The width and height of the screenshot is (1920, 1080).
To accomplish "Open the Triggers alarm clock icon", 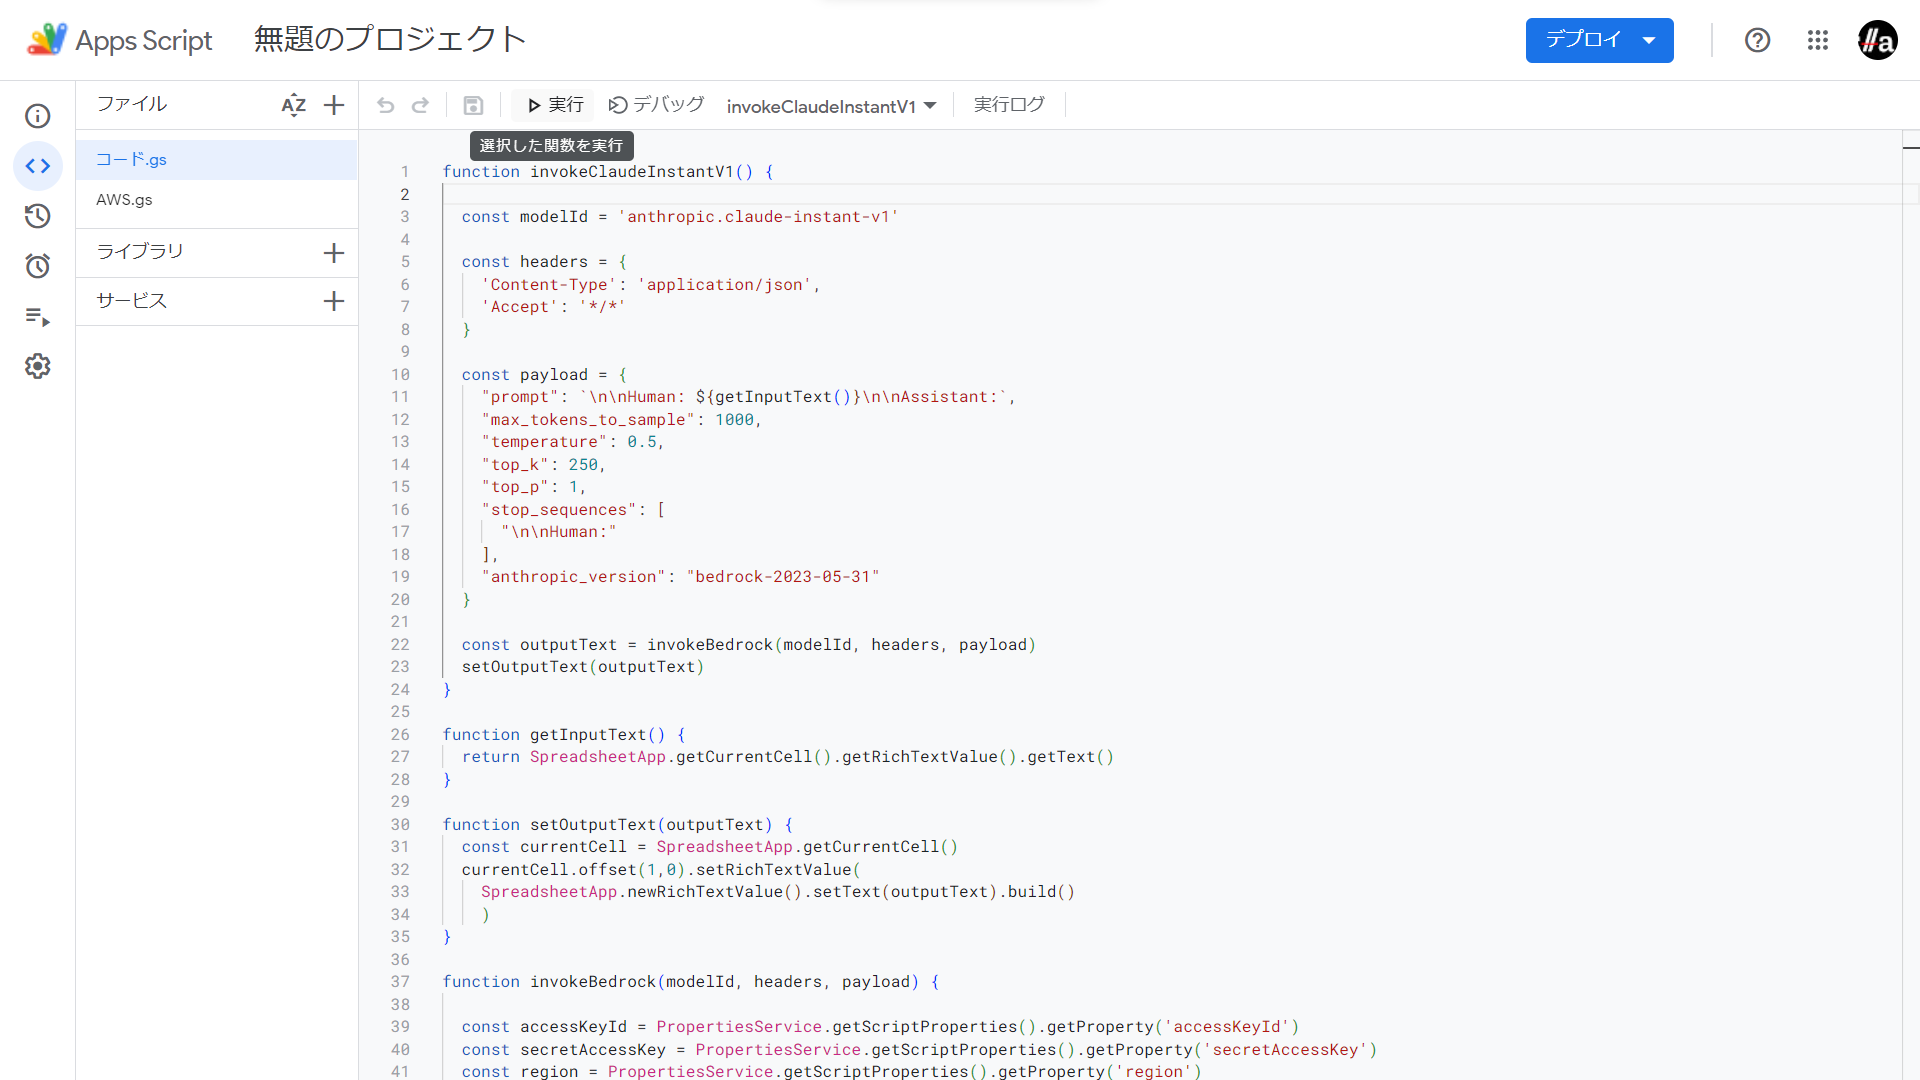I will [x=38, y=266].
